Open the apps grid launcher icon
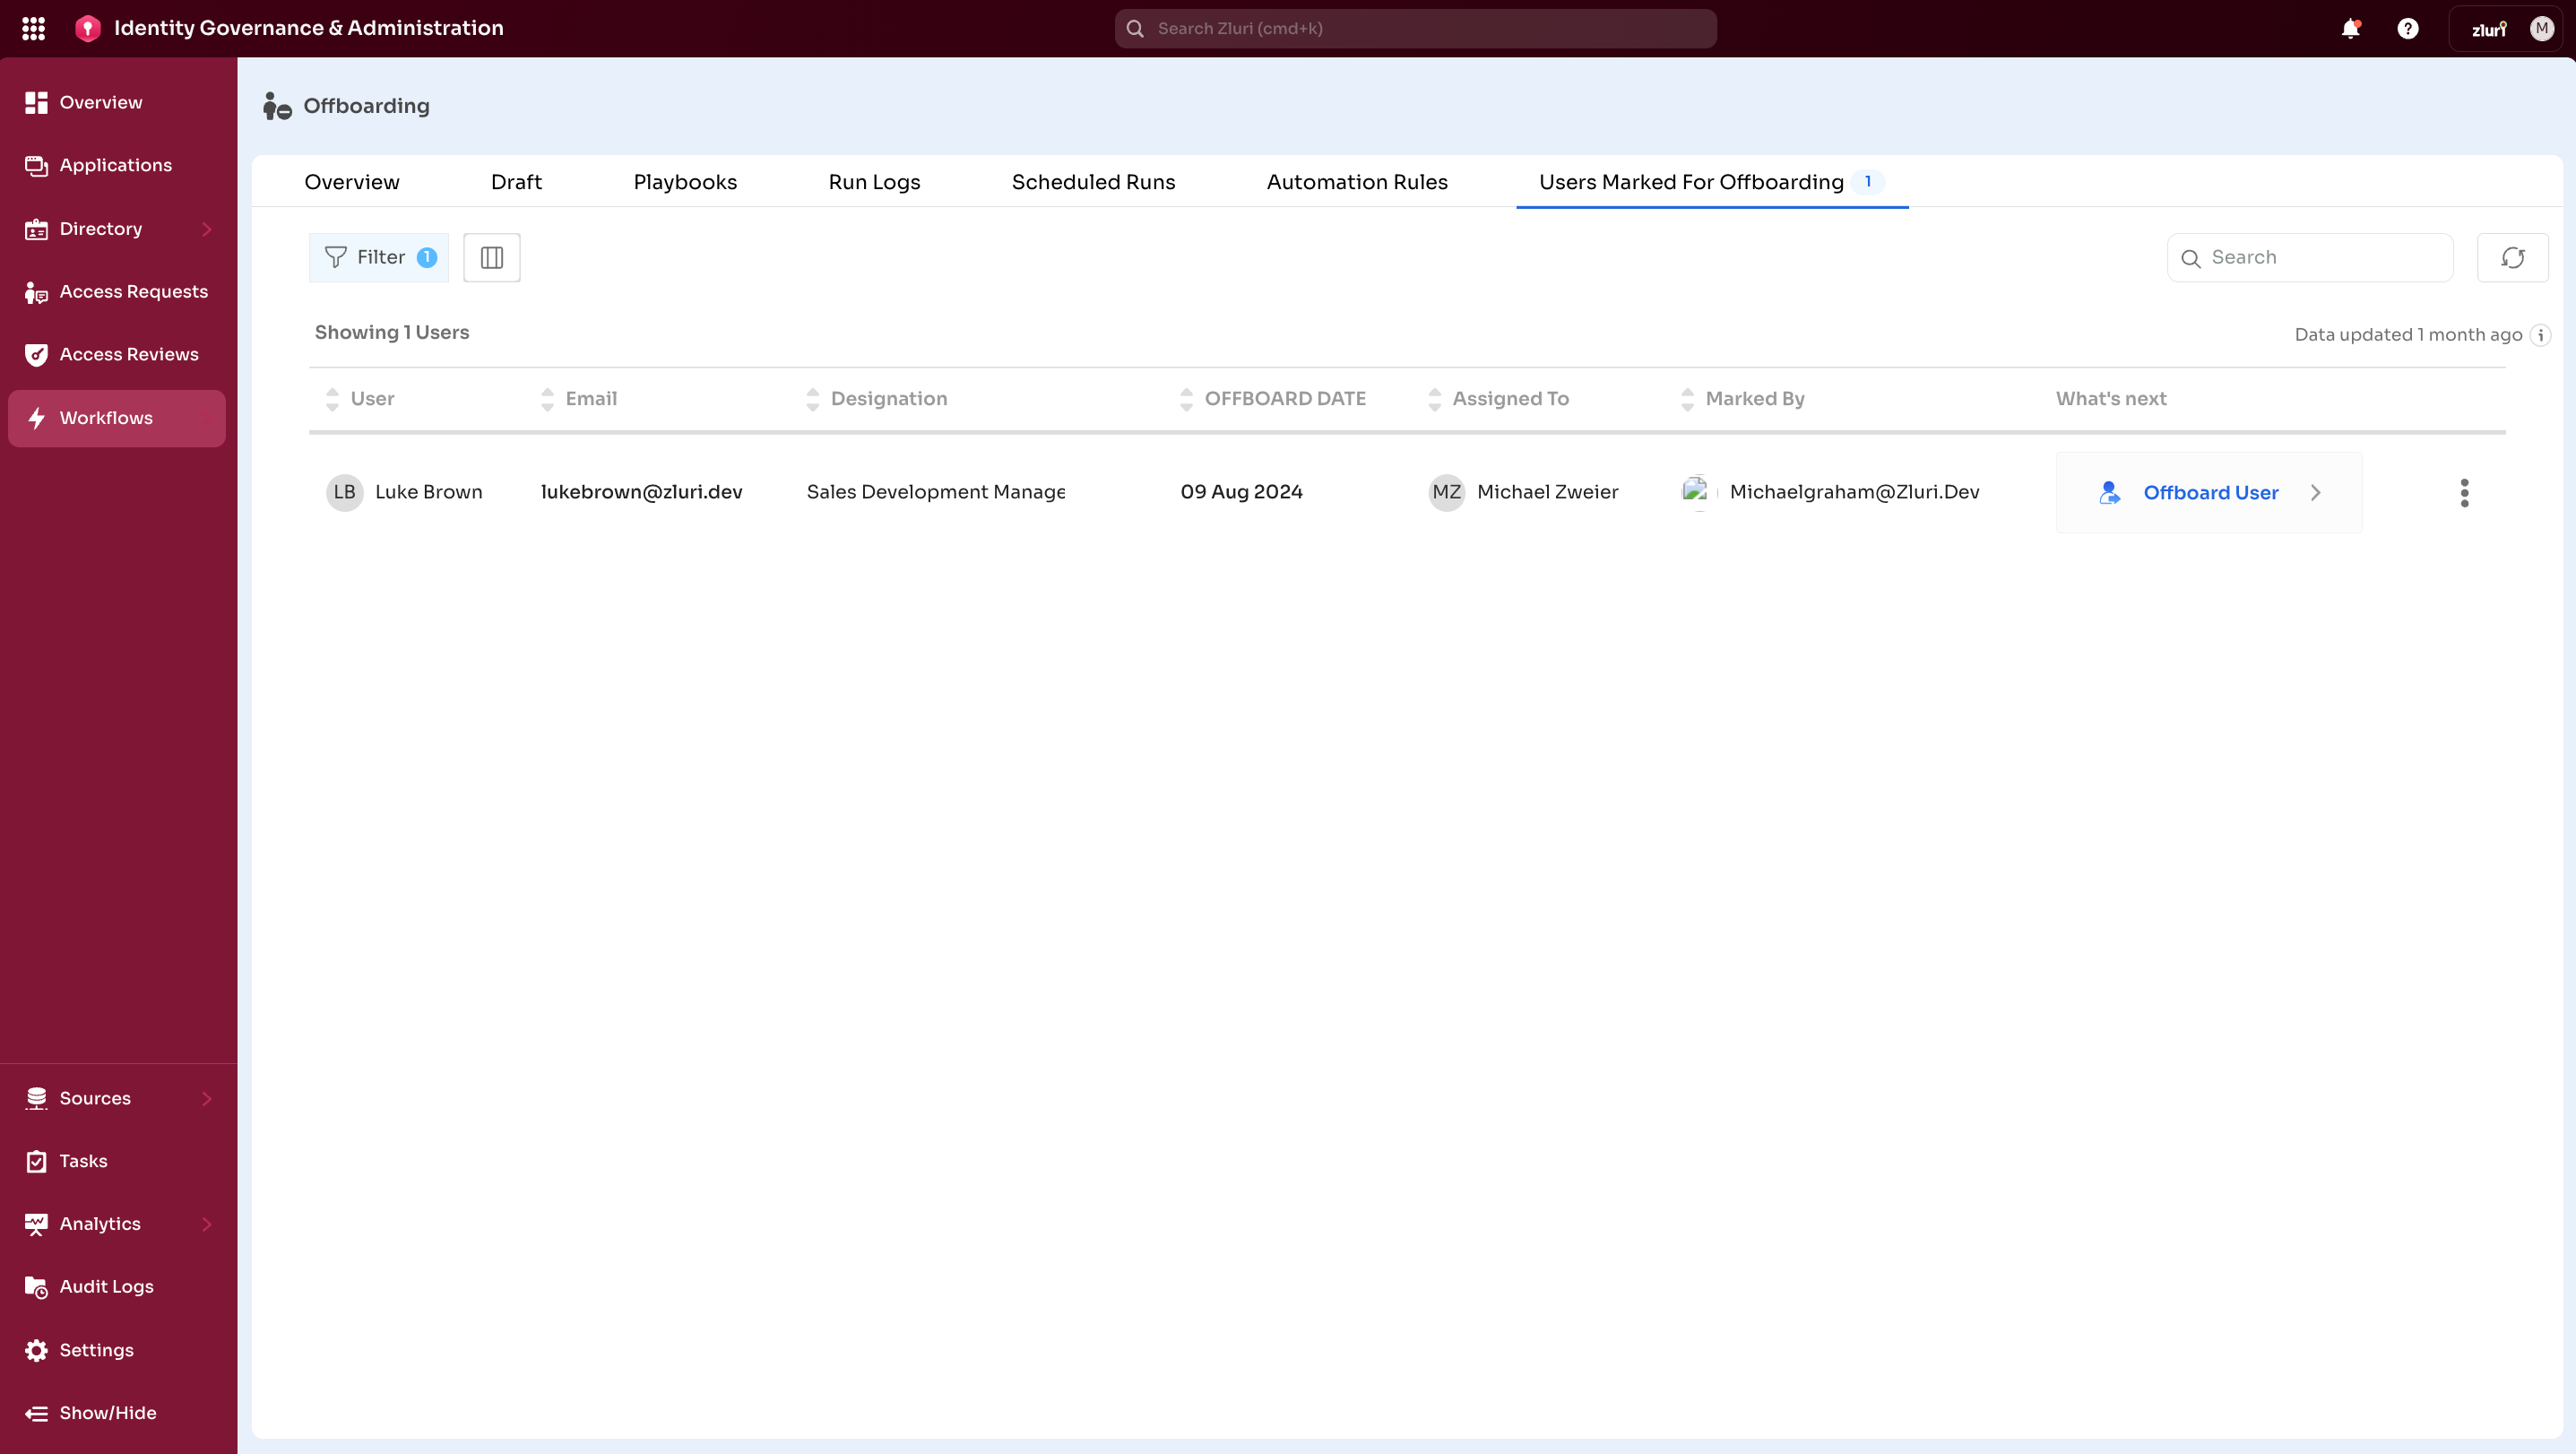The height and width of the screenshot is (1454, 2576). click(x=33, y=28)
